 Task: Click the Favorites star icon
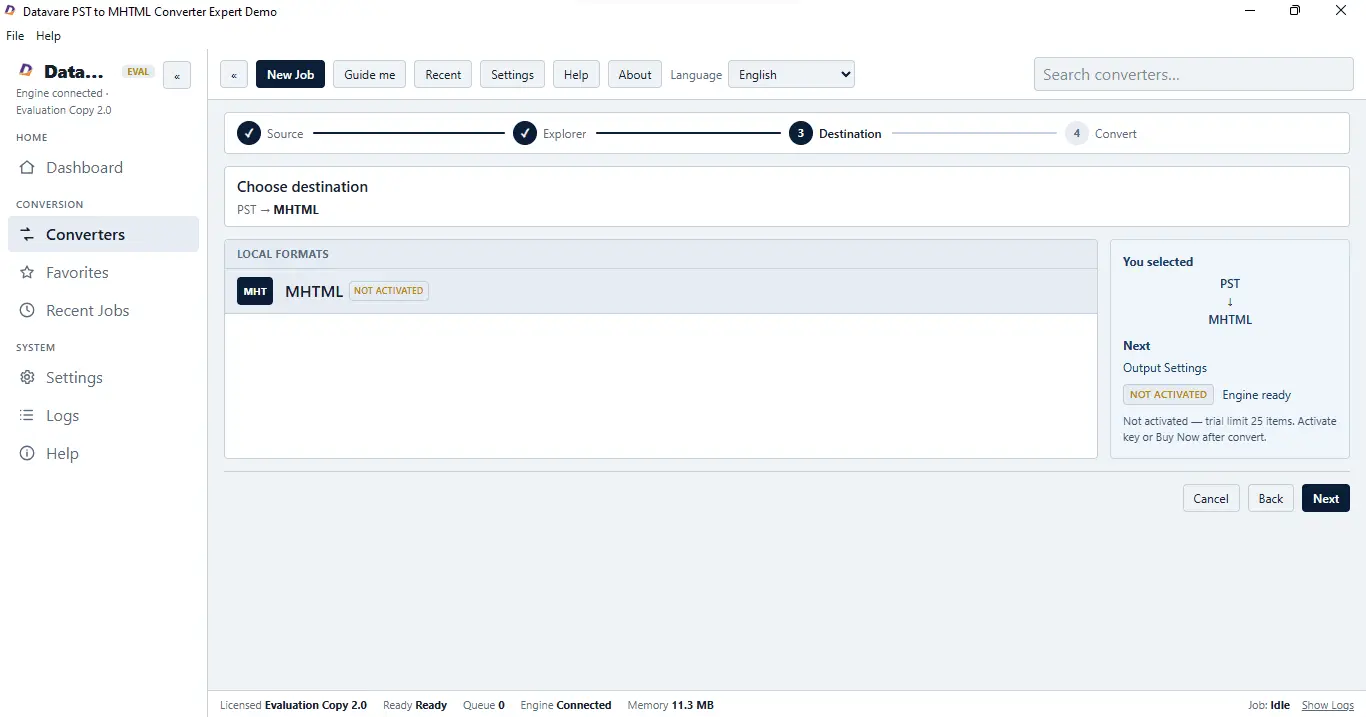click(27, 273)
